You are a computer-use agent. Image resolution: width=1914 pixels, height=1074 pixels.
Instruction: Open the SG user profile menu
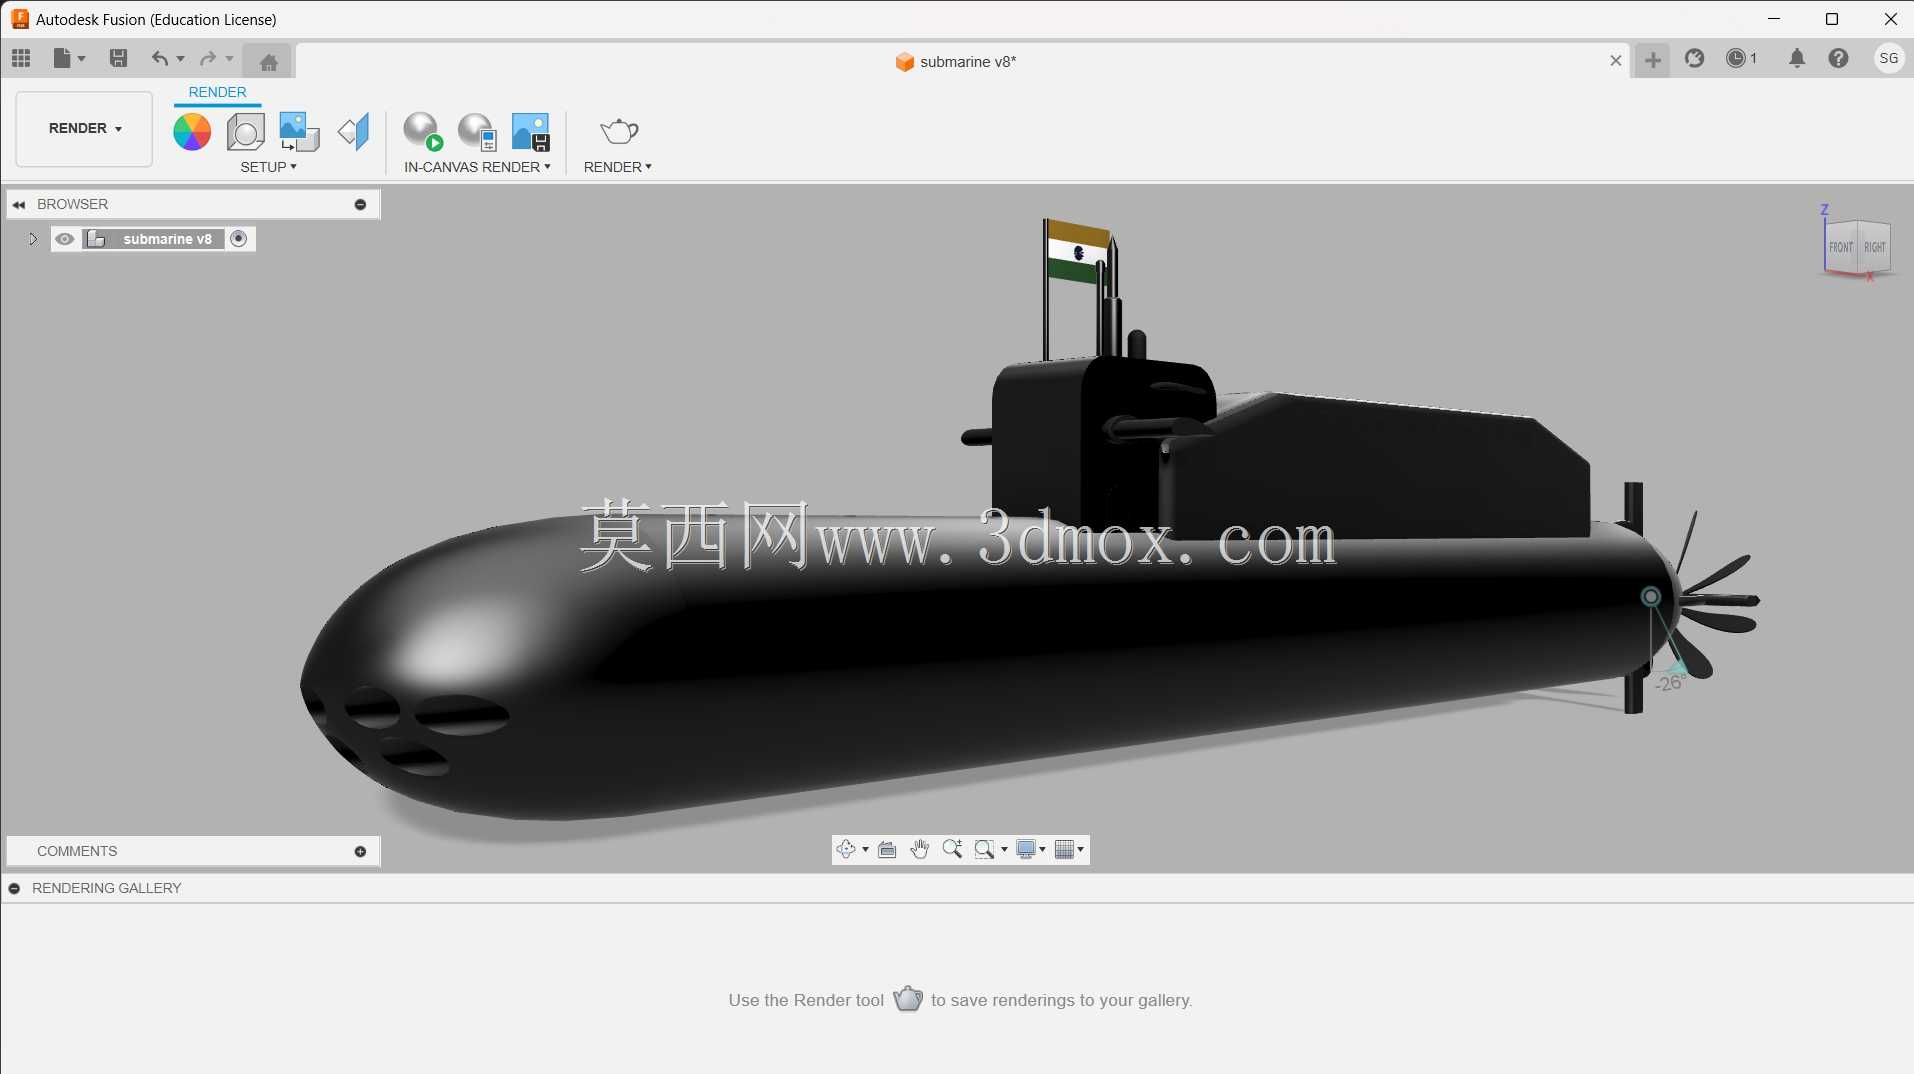click(x=1888, y=58)
